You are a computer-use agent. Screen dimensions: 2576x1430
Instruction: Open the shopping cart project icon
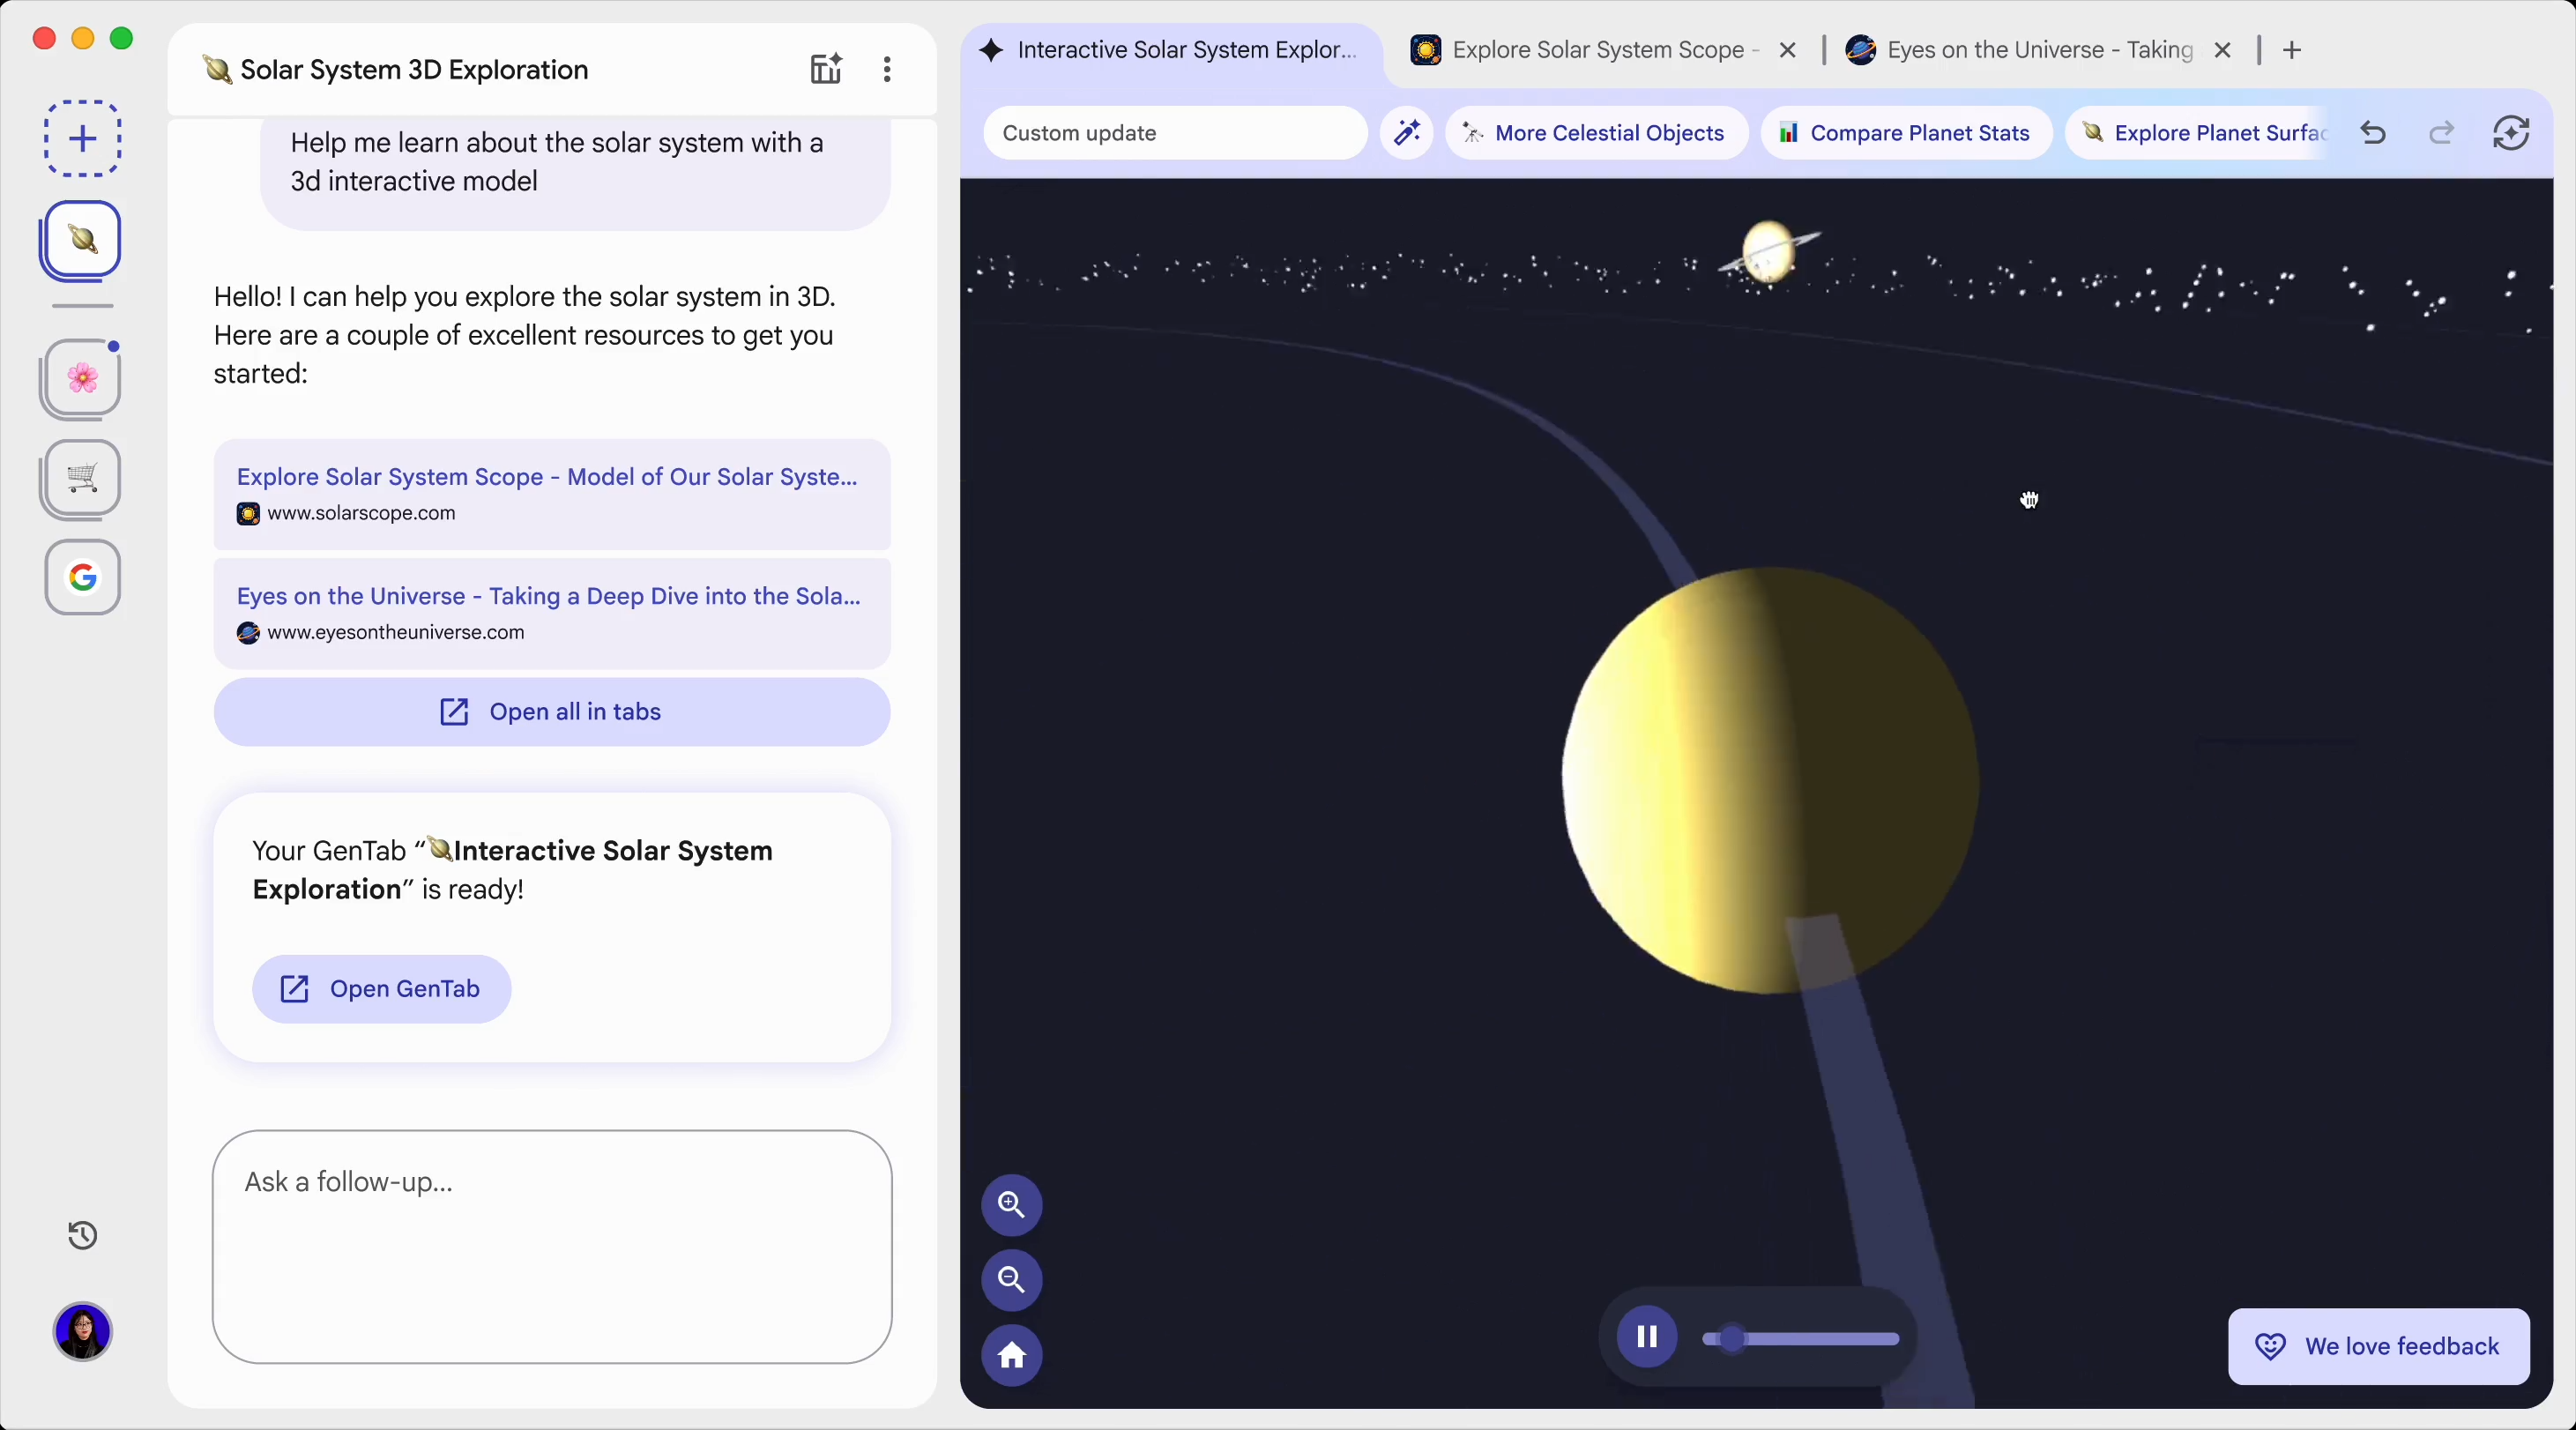(x=82, y=478)
